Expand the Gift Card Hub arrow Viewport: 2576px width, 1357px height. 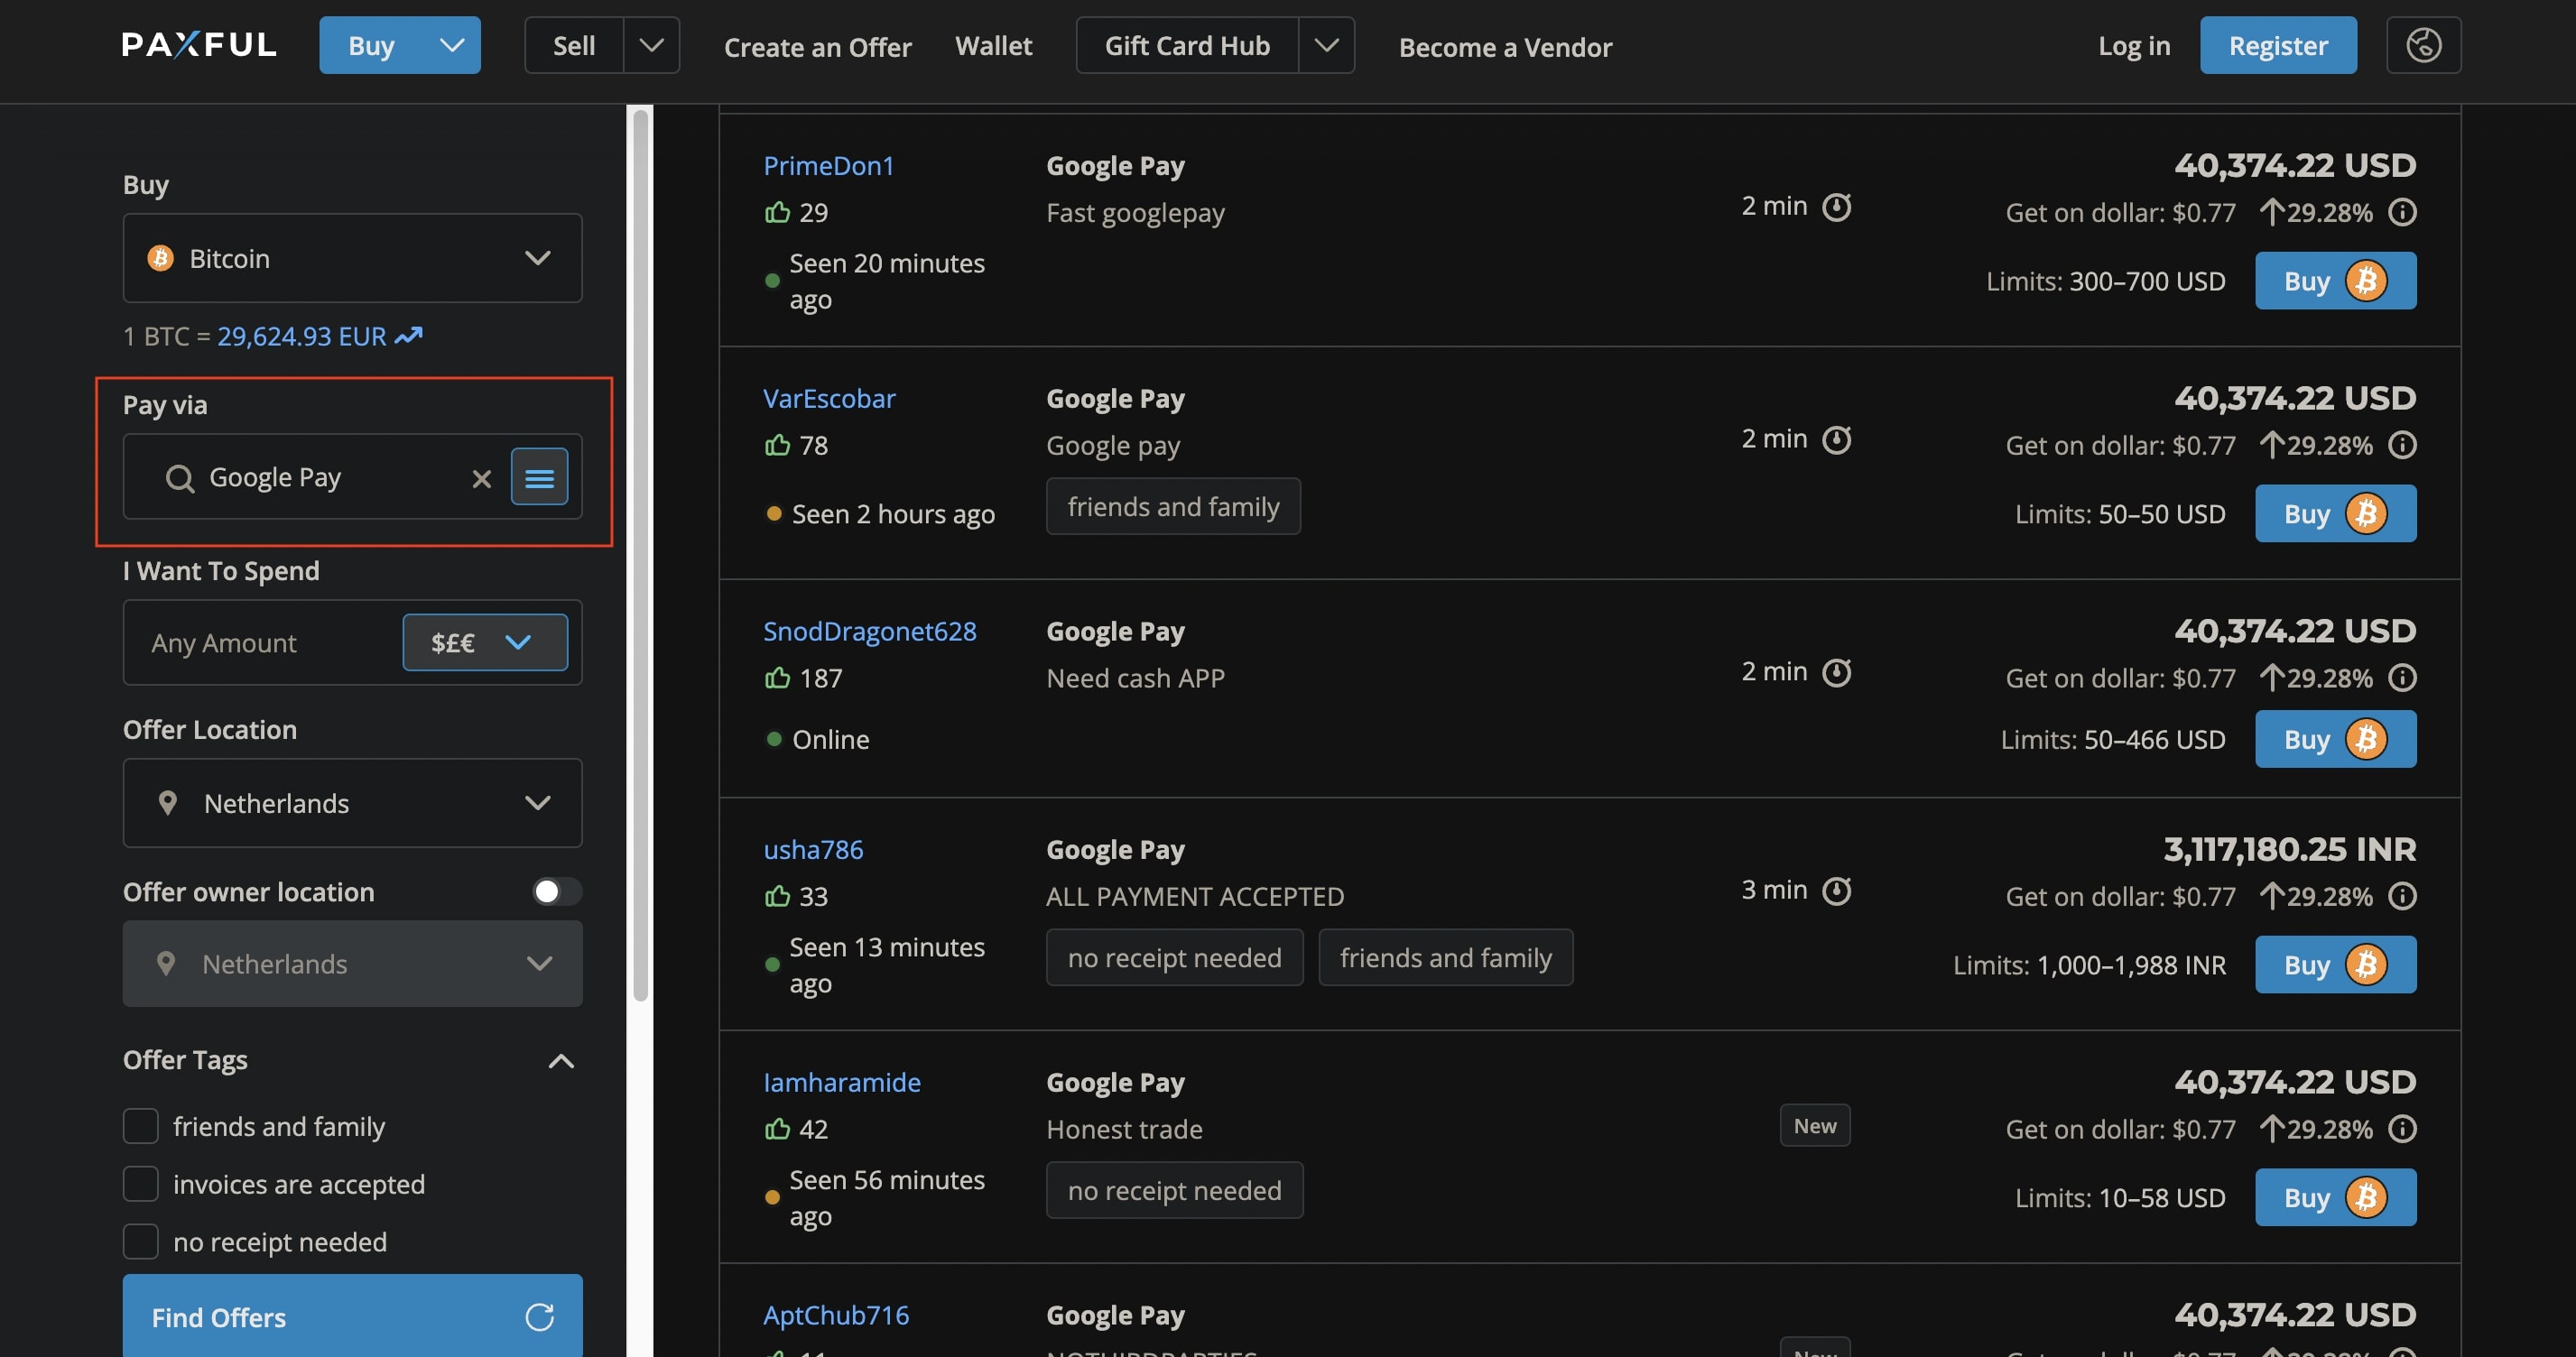tap(1326, 45)
